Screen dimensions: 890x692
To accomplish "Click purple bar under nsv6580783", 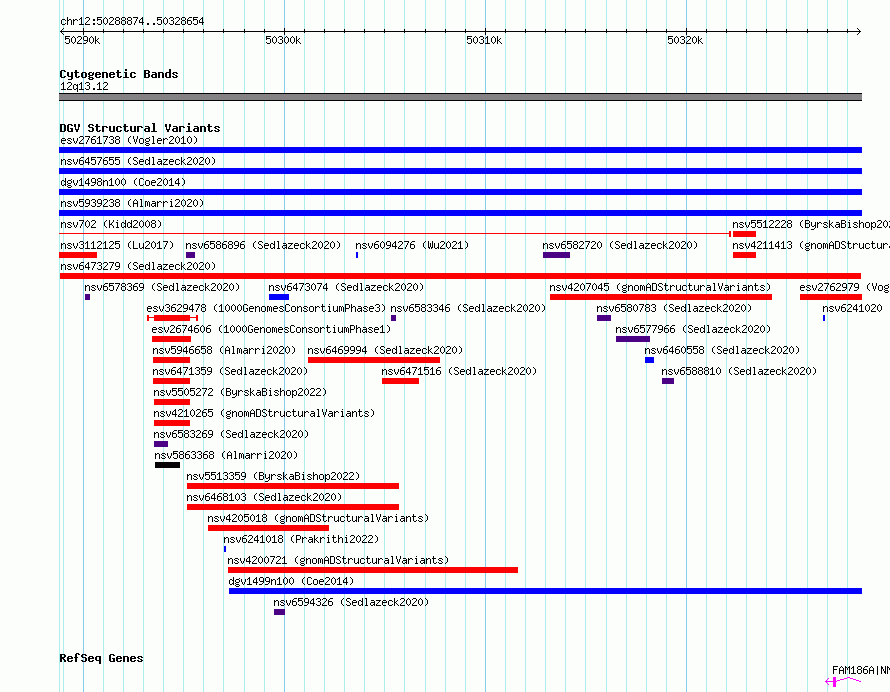I will pyautogui.click(x=604, y=318).
